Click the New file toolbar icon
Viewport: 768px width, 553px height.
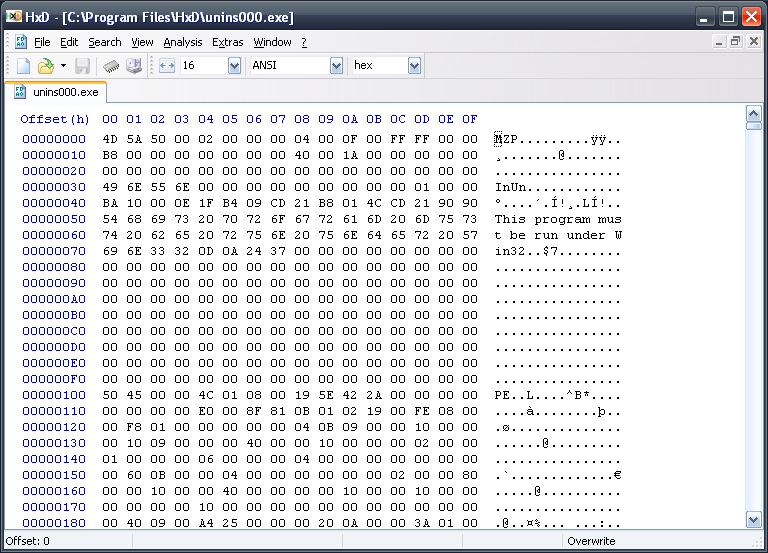coord(23,66)
